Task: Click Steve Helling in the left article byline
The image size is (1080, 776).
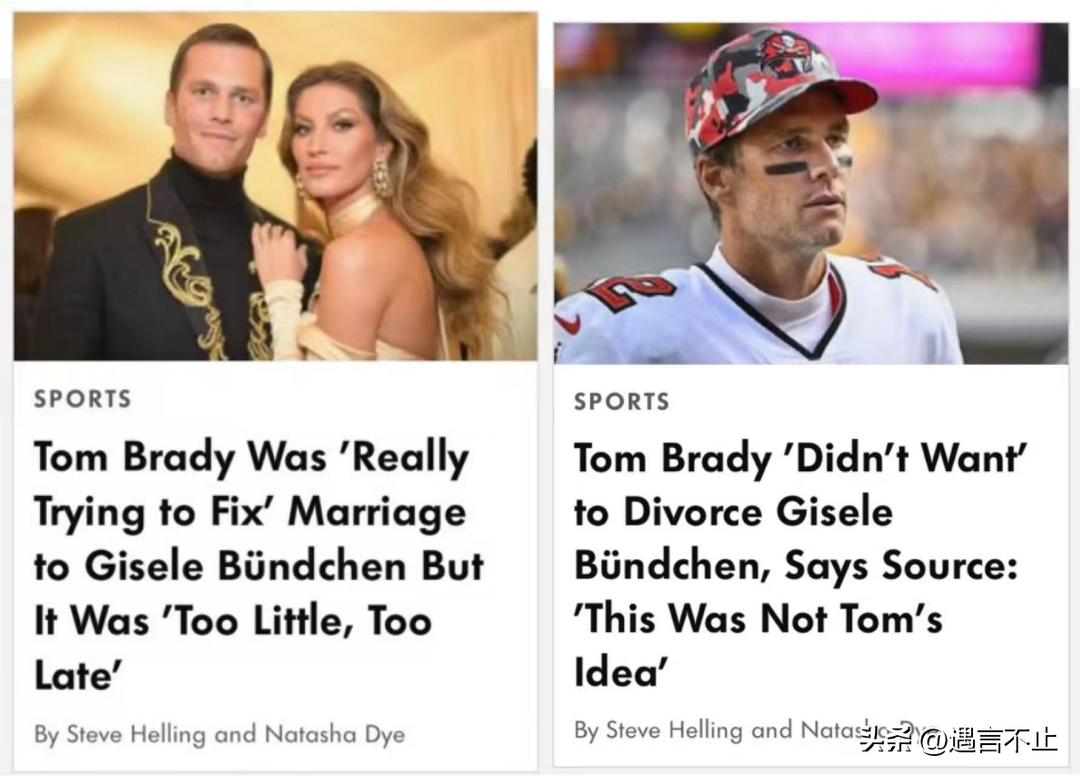Action: click(x=136, y=734)
